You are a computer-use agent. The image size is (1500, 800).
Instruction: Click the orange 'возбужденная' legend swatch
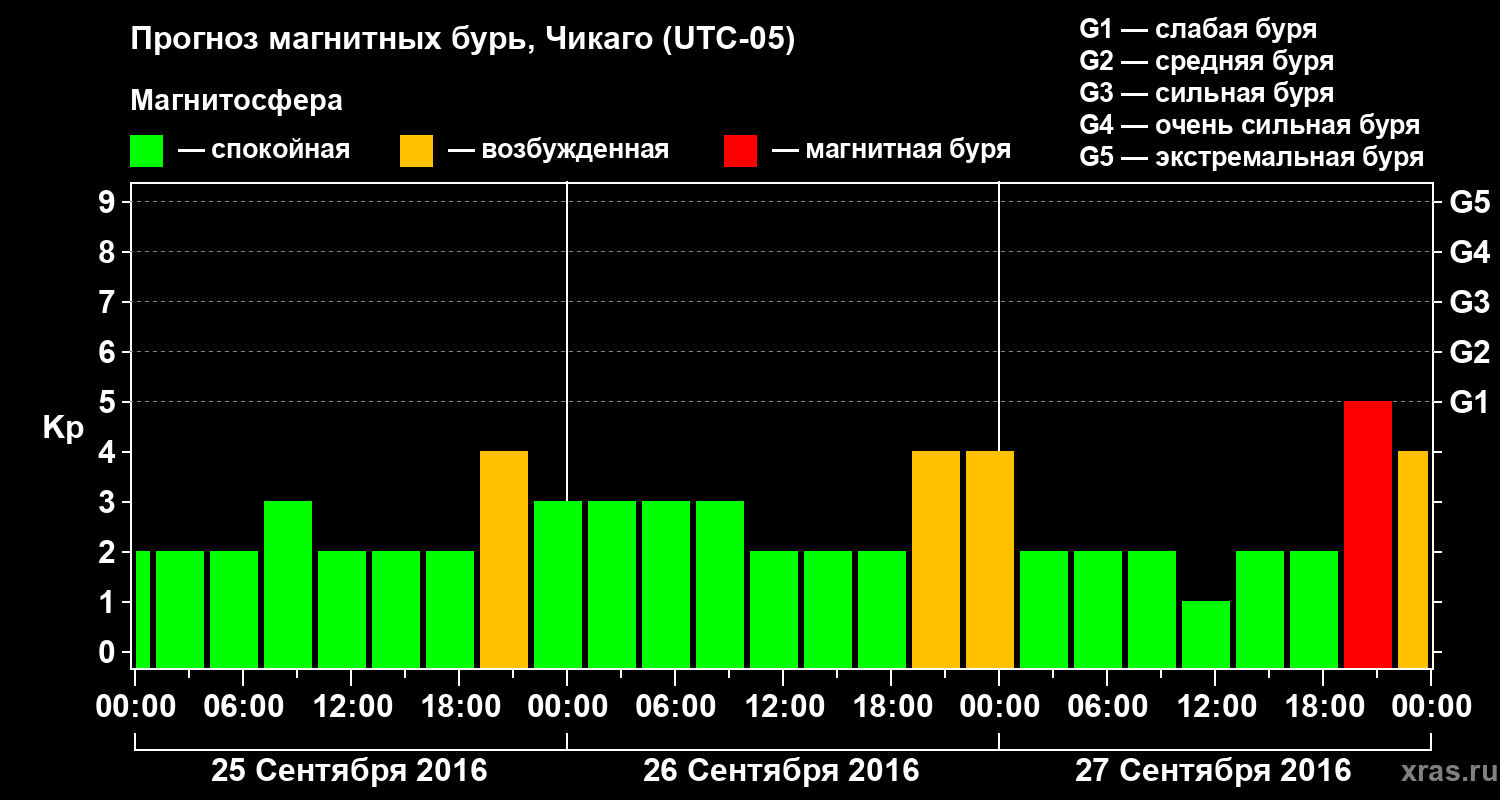tap(416, 150)
